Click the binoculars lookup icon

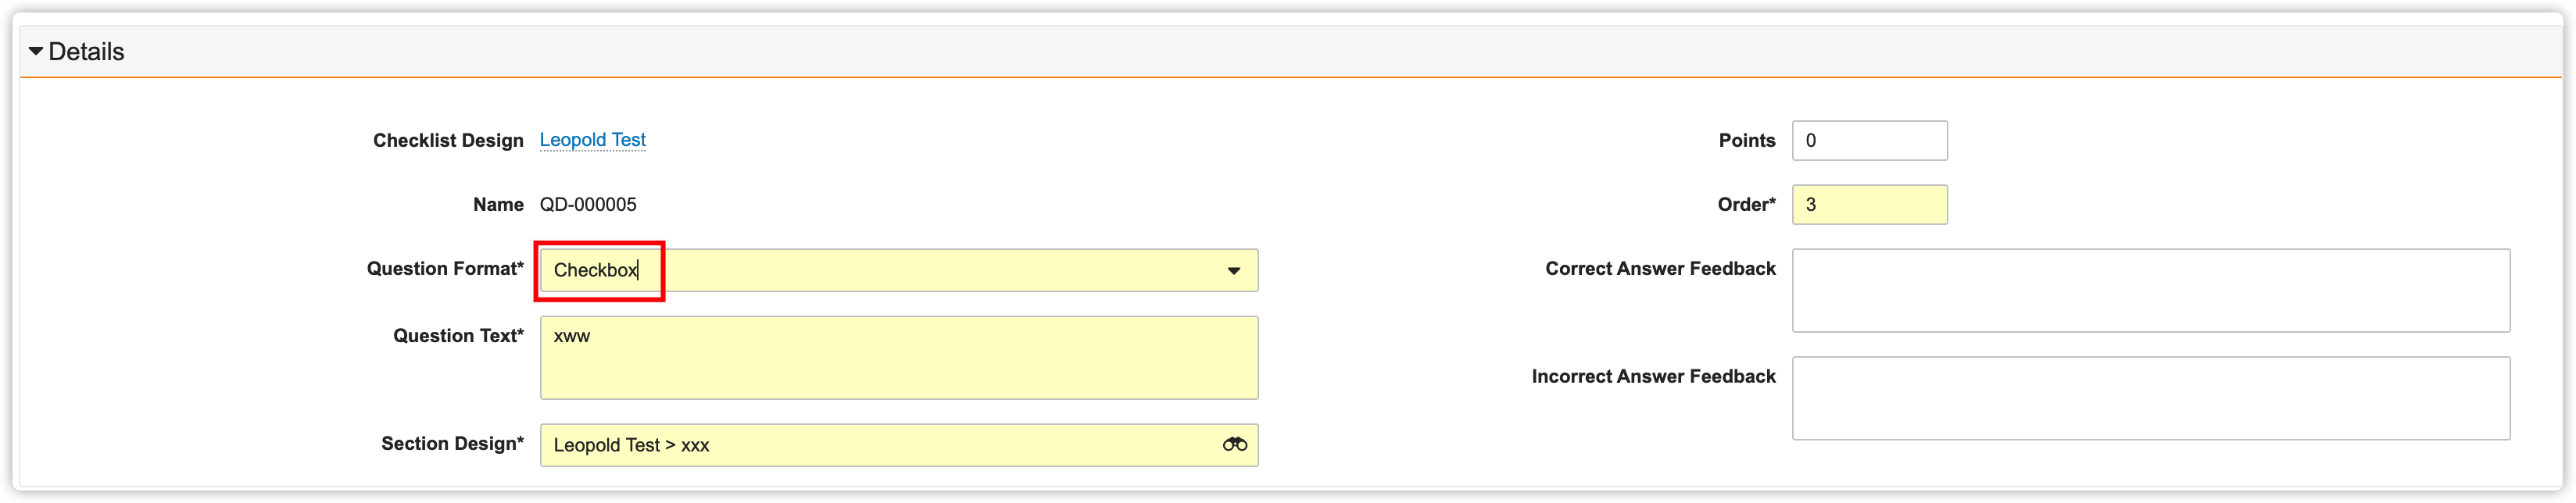click(x=1234, y=444)
